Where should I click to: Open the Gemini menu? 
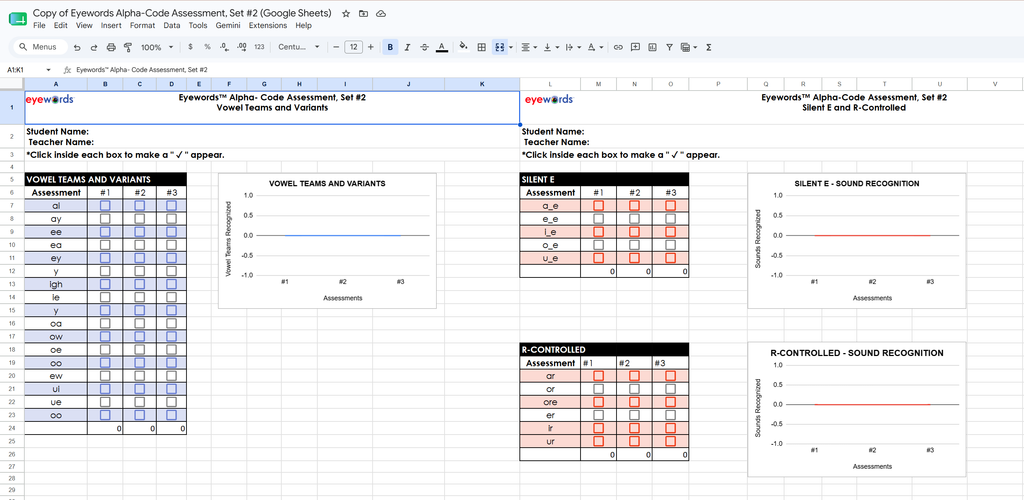(x=228, y=25)
